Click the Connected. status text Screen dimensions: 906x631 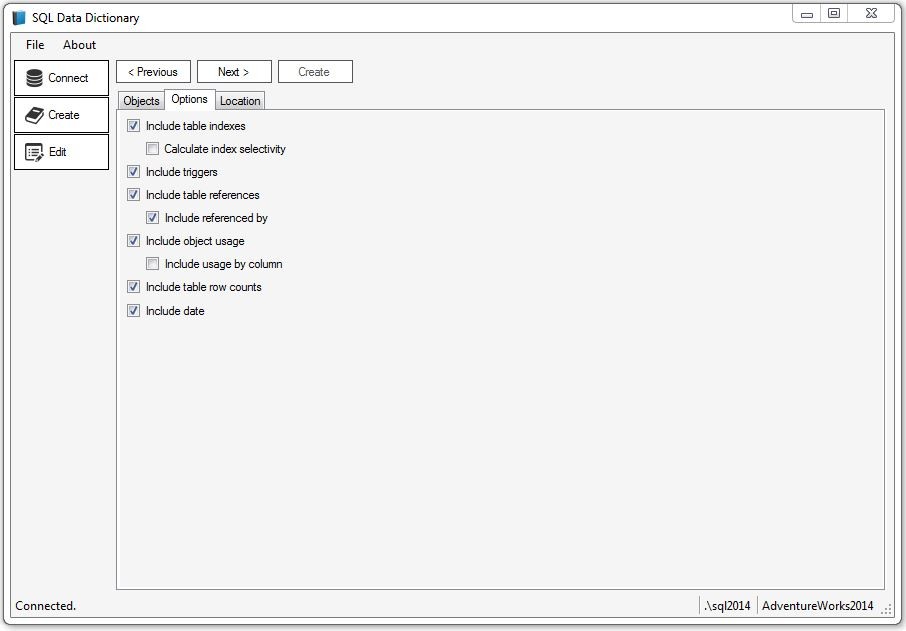(x=46, y=606)
